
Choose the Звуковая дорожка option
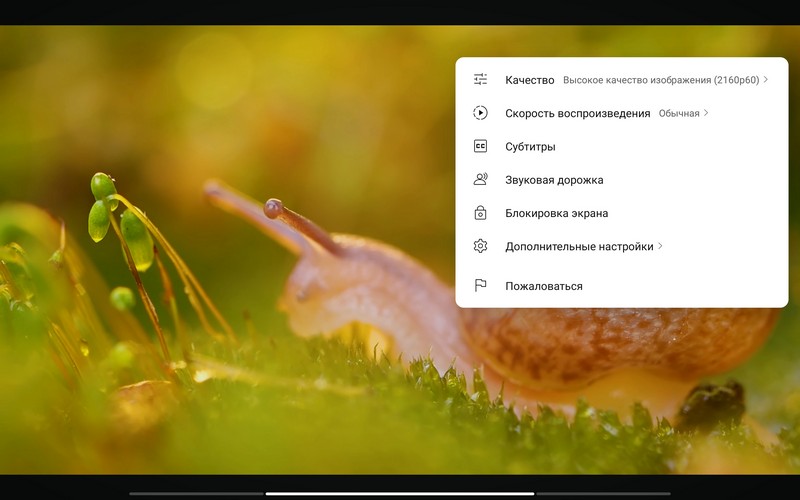(x=554, y=180)
